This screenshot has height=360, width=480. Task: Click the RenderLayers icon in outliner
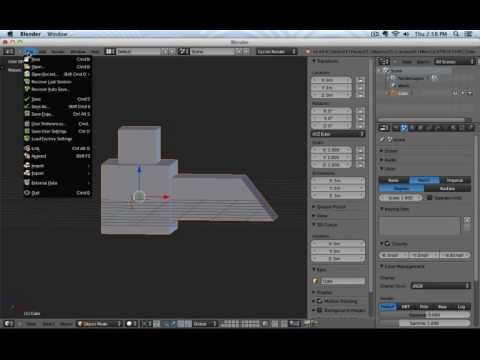393,78
